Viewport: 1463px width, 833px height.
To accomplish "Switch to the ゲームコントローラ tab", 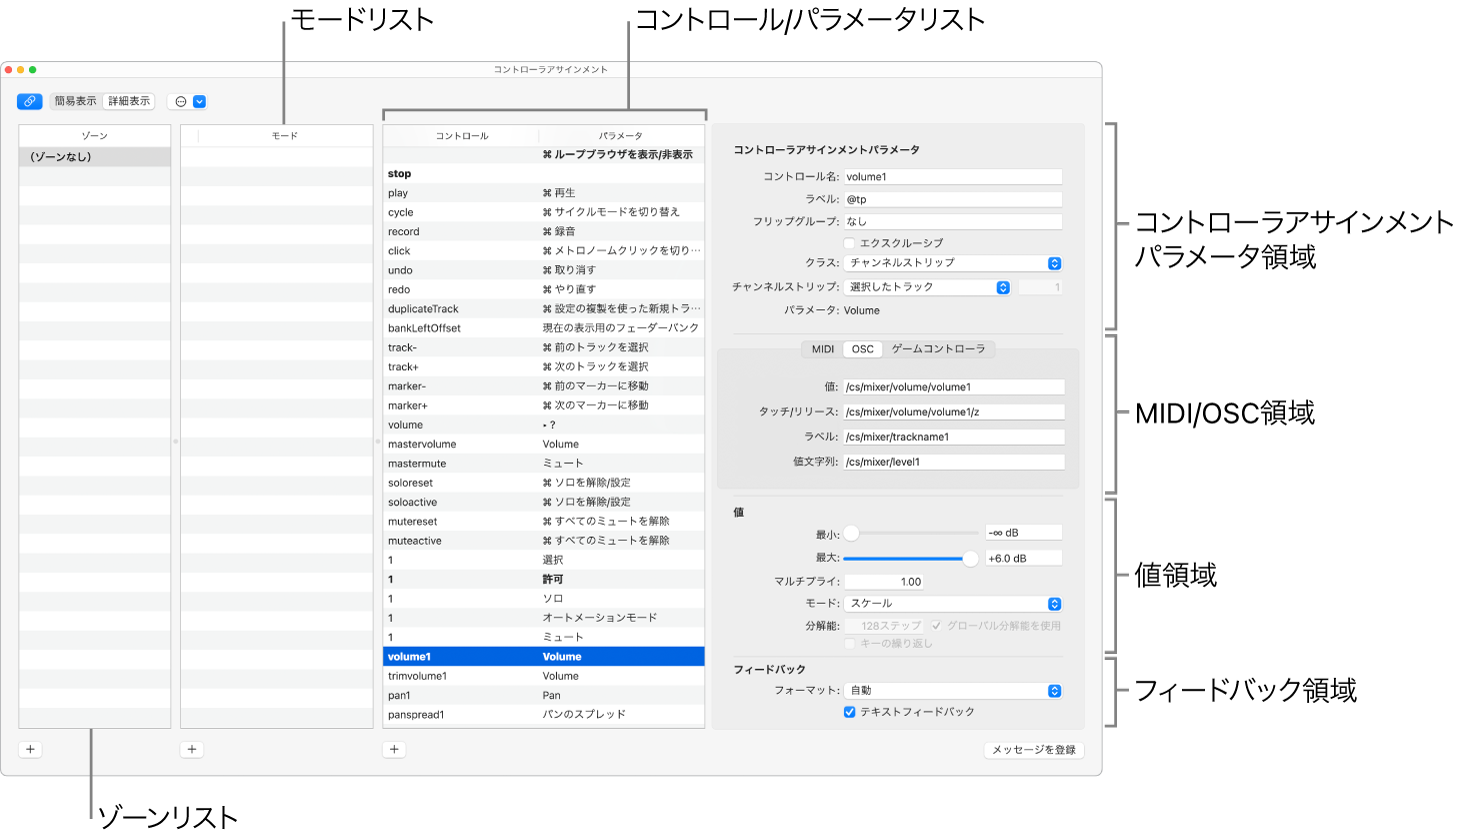I will click(940, 349).
